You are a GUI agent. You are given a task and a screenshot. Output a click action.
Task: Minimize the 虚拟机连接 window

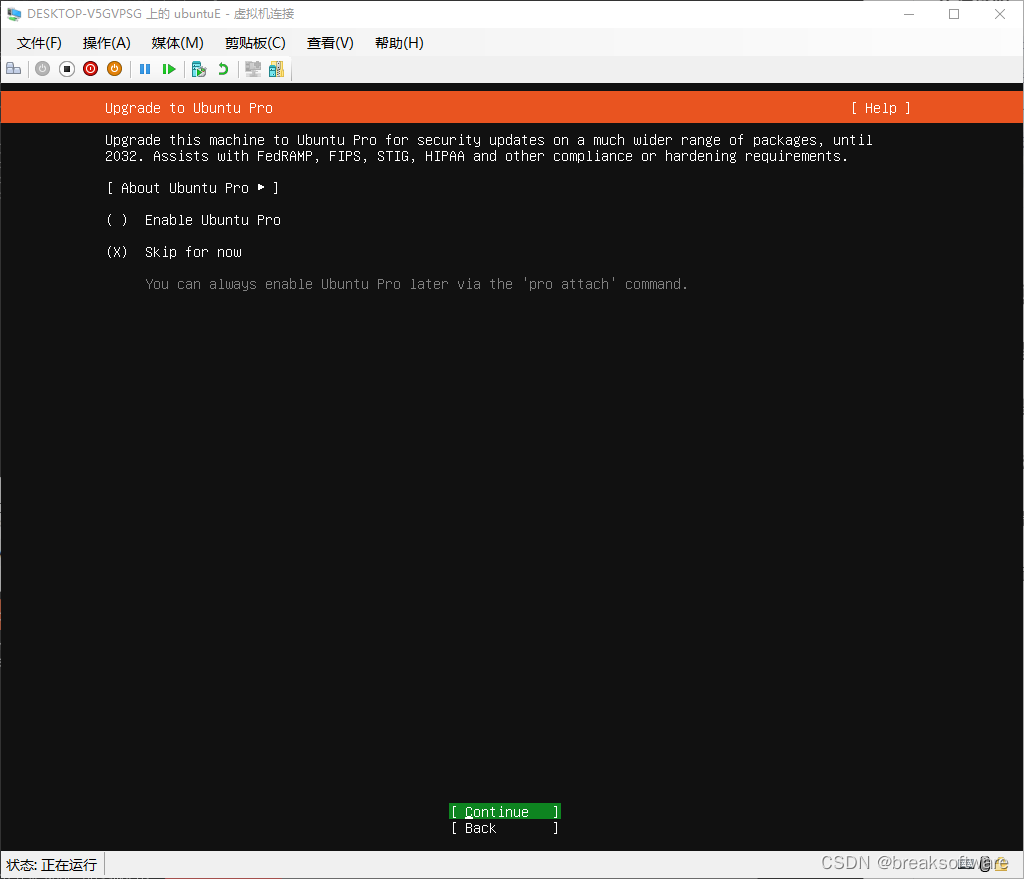[x=908, y=14]
